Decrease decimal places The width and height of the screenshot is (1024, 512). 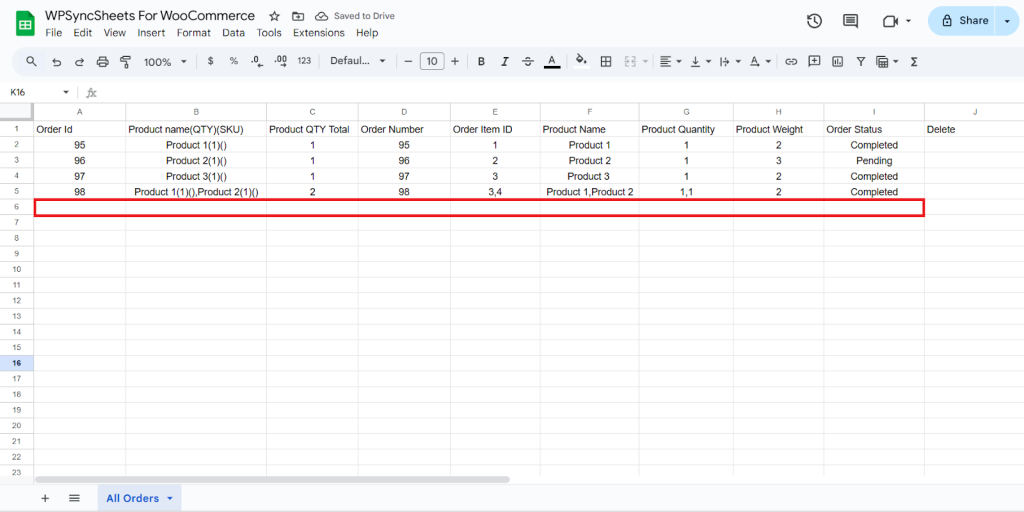pyautogui.click(x=257, y=61)
